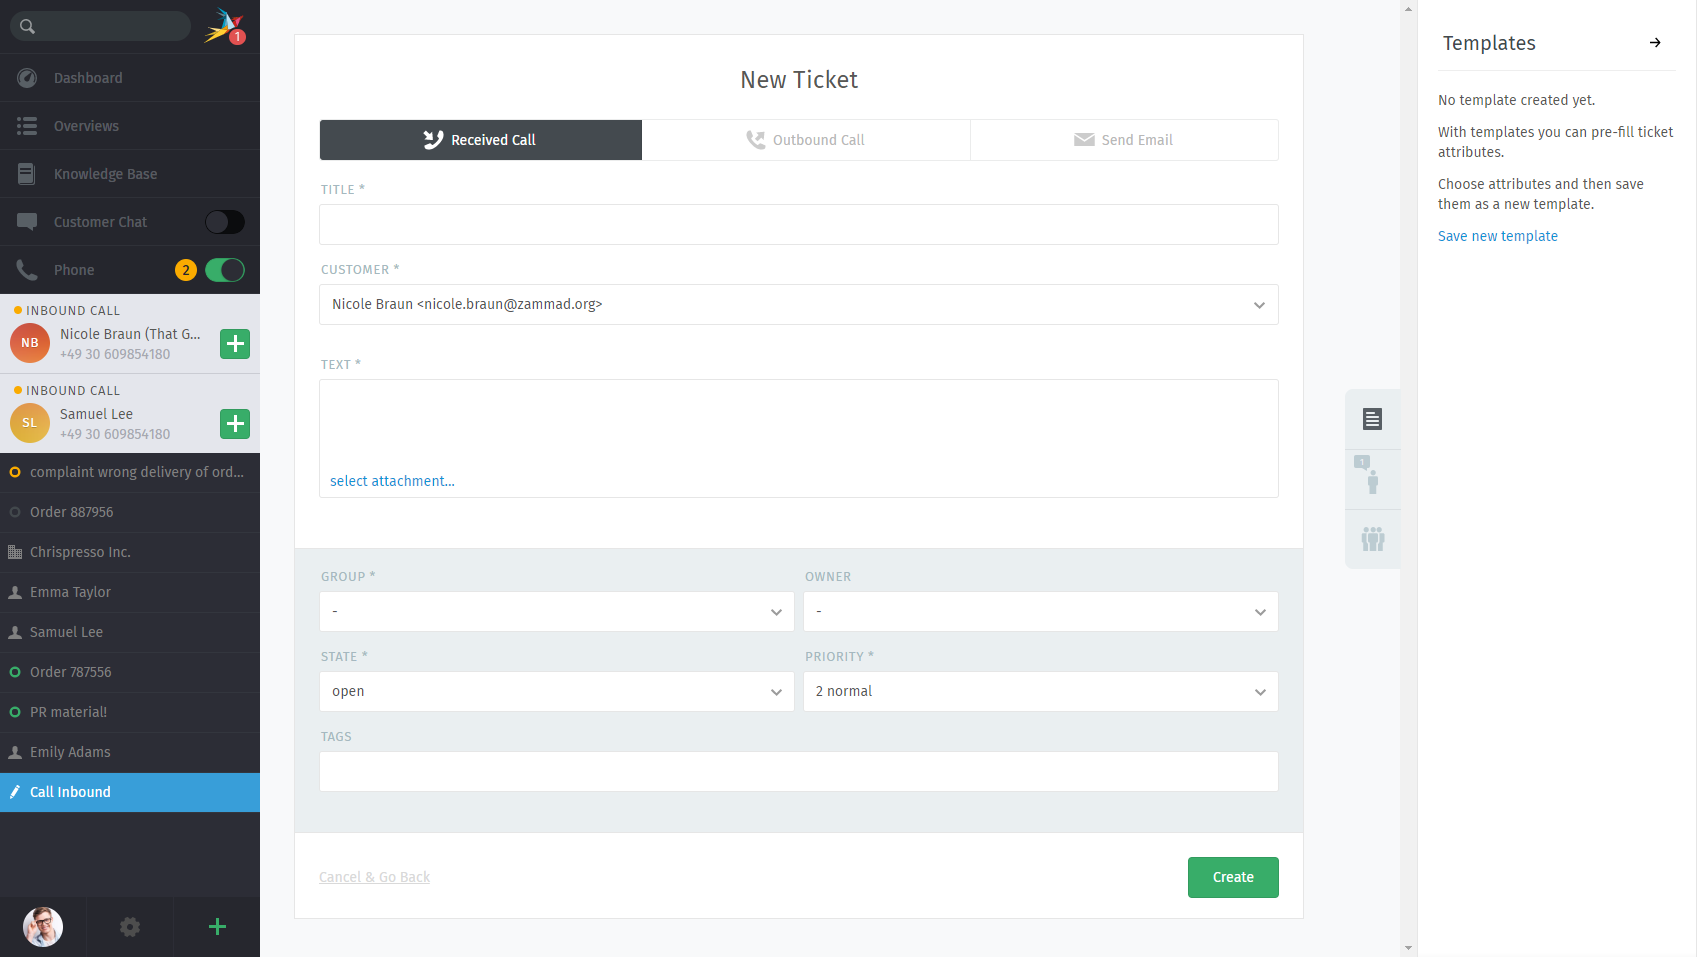Open the customer sidebar tab icon

[1372, 479]
